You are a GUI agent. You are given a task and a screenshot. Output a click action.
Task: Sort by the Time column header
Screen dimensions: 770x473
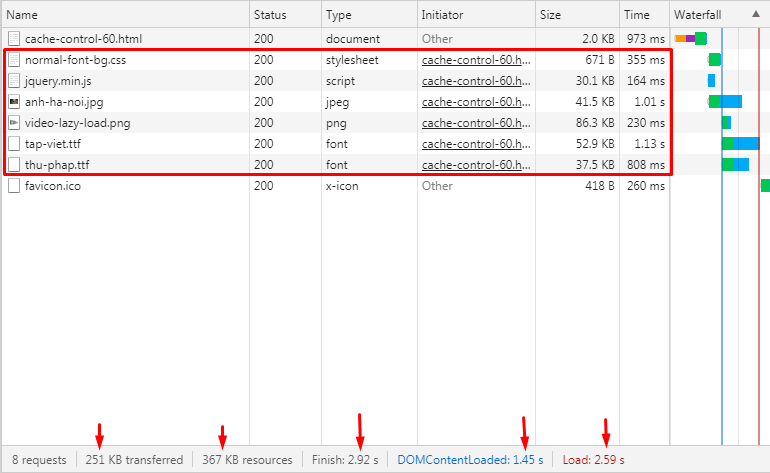(637, 15)
